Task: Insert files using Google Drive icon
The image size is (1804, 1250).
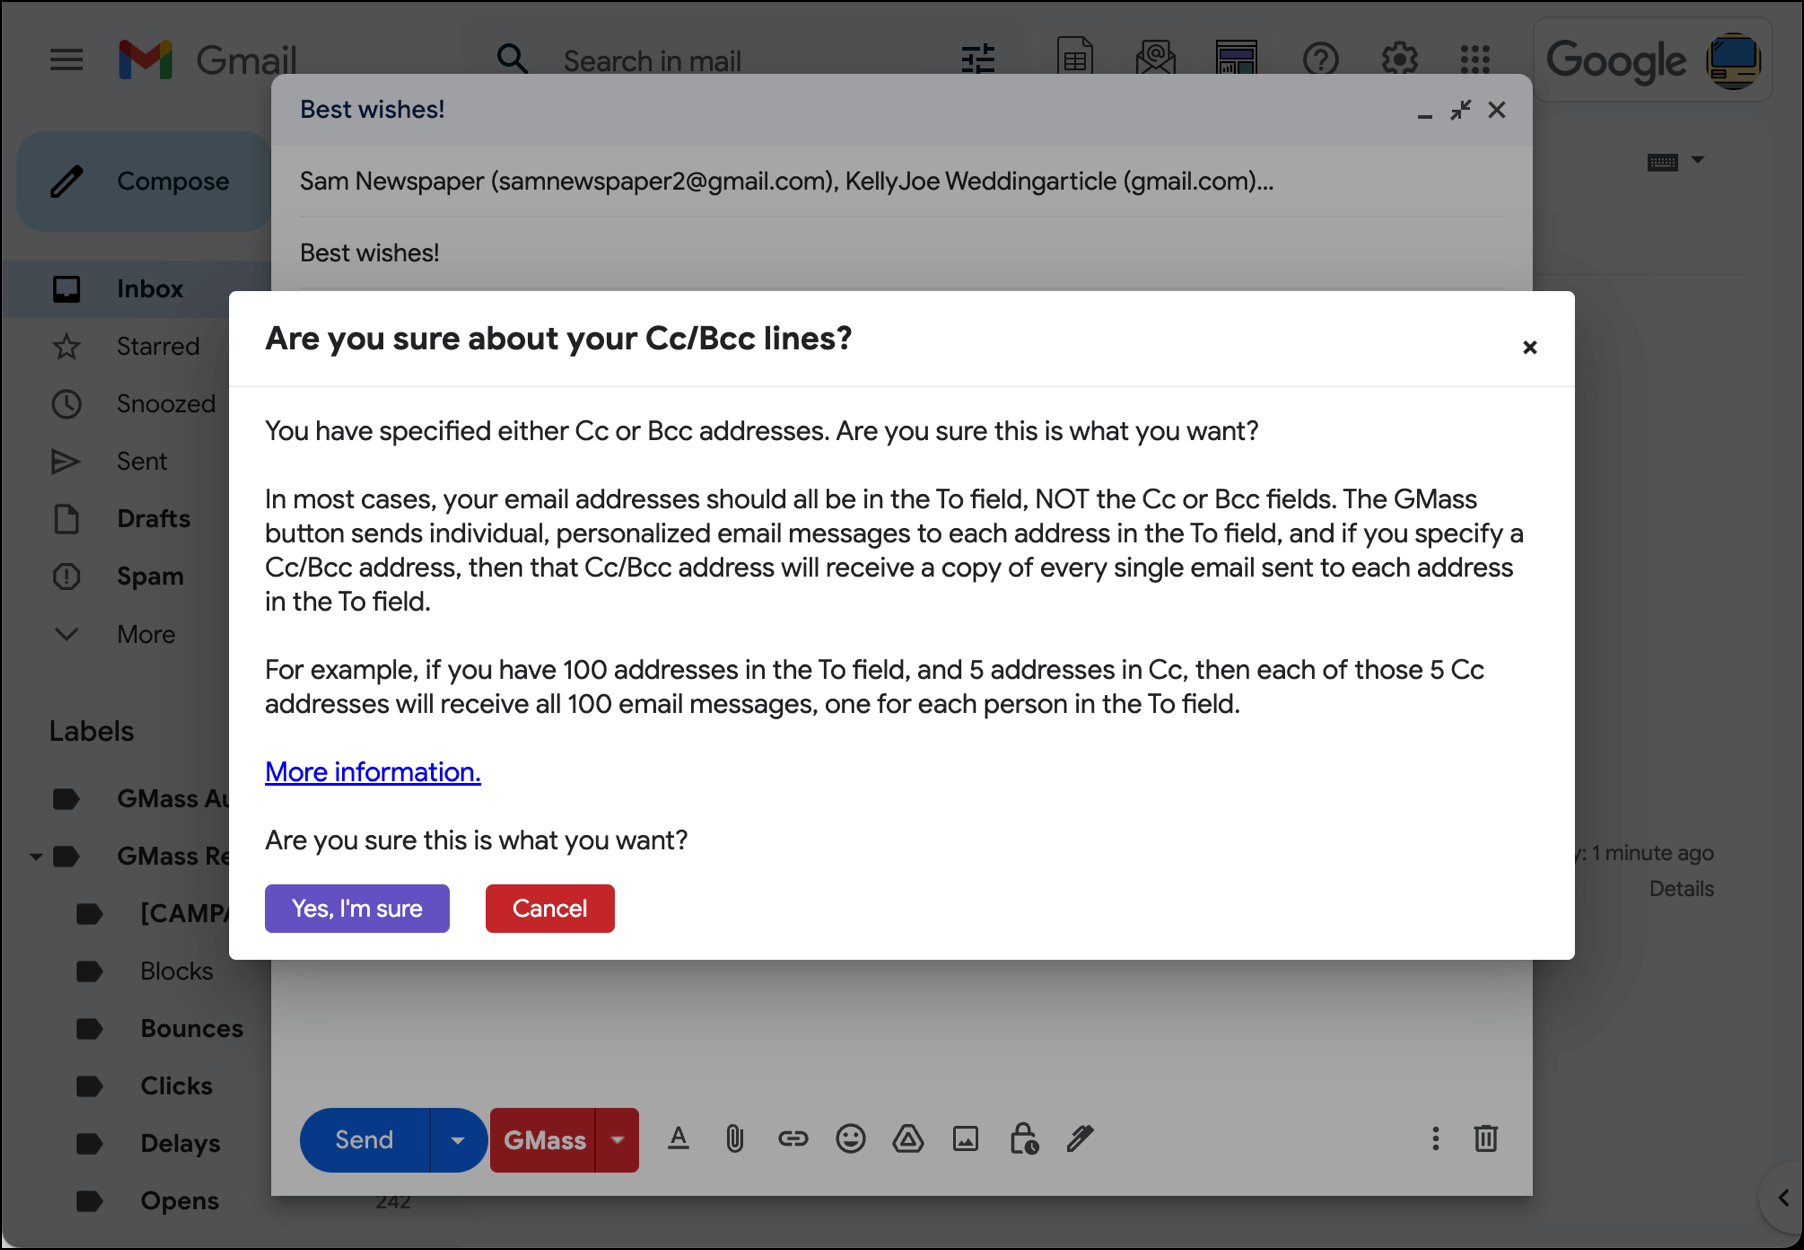Action: [908, 1138]
